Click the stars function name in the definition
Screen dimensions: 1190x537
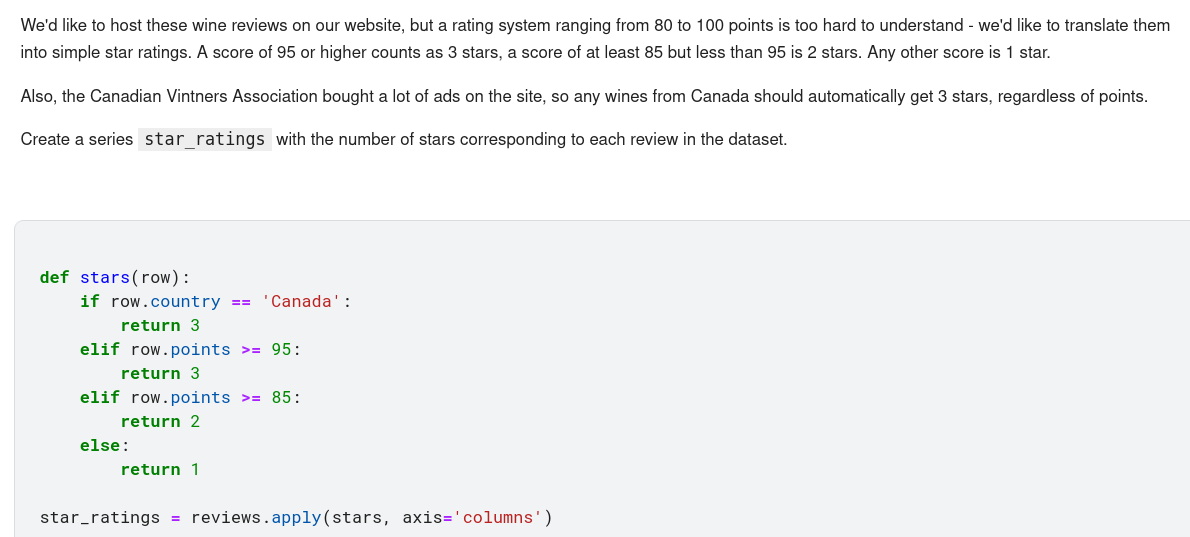[105, 277]
